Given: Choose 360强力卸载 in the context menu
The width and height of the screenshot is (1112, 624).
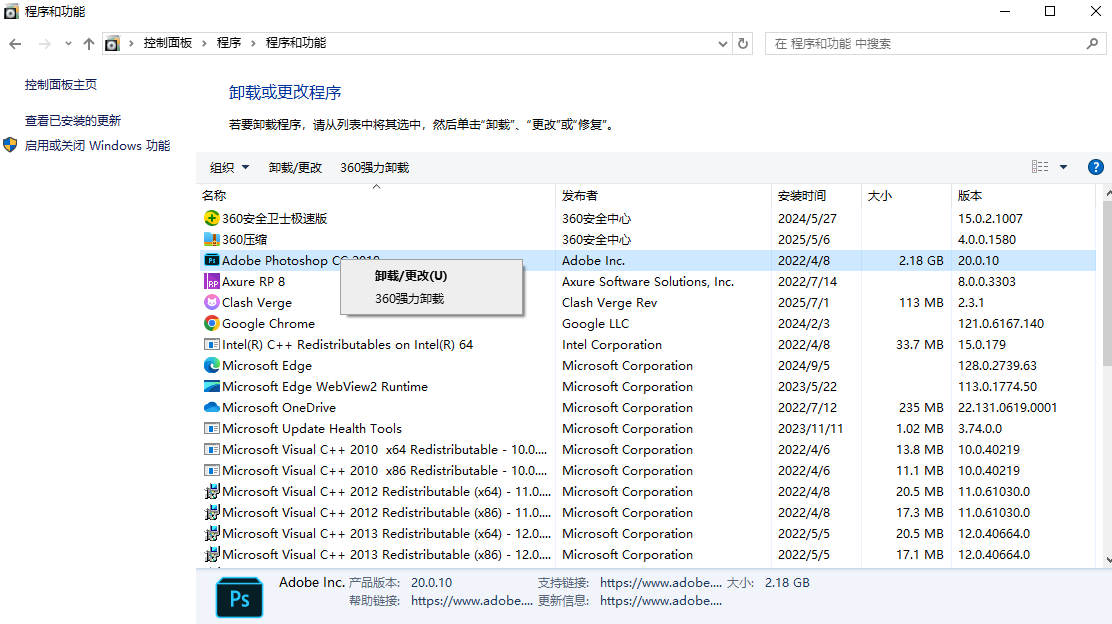Looking at the screenshot, I should [409, 298].
